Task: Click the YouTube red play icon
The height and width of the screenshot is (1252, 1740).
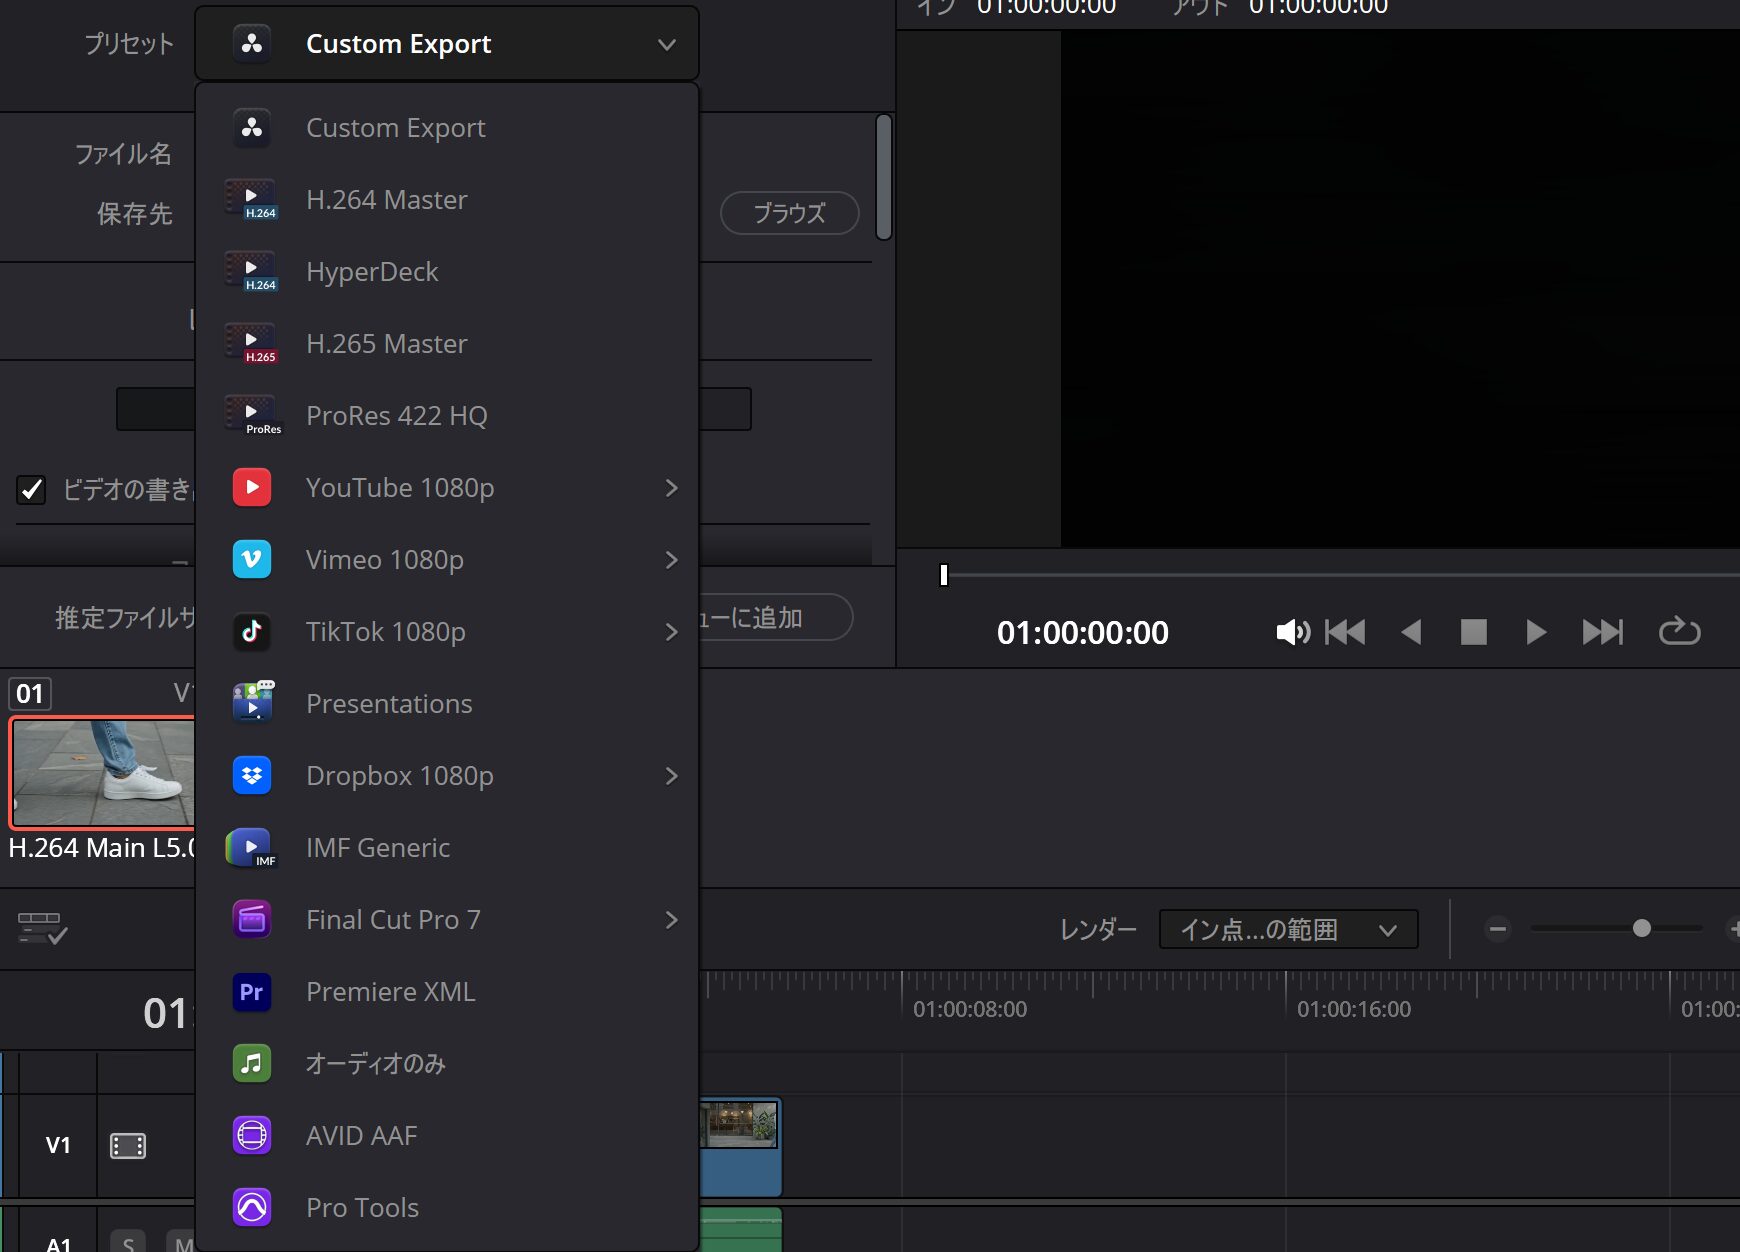Action: click(252, 488)
